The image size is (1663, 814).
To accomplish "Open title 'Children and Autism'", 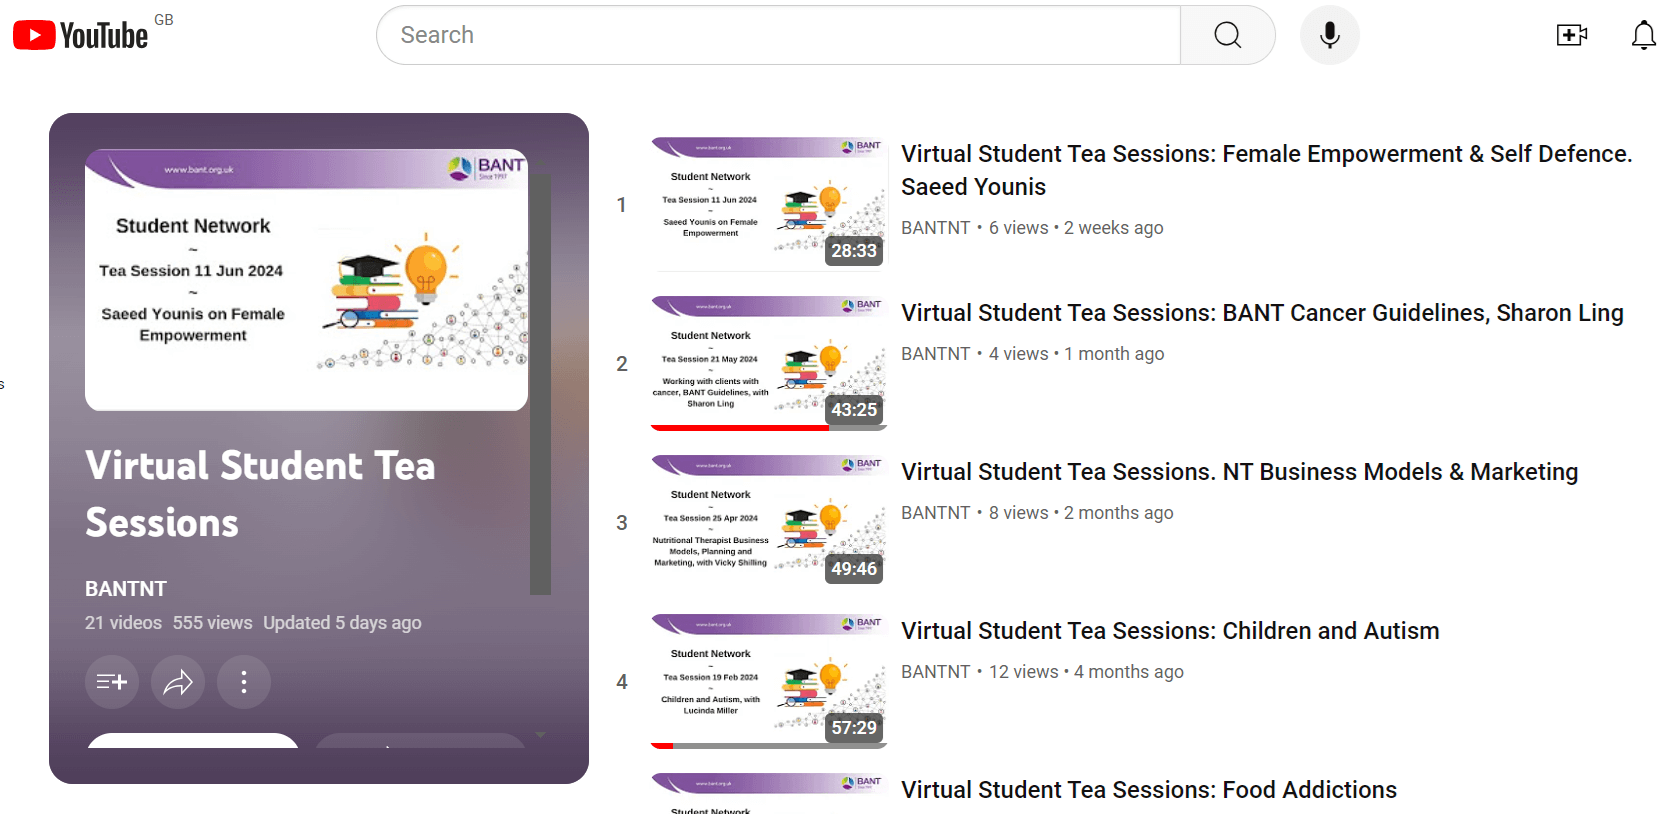I will [1170, 631].
